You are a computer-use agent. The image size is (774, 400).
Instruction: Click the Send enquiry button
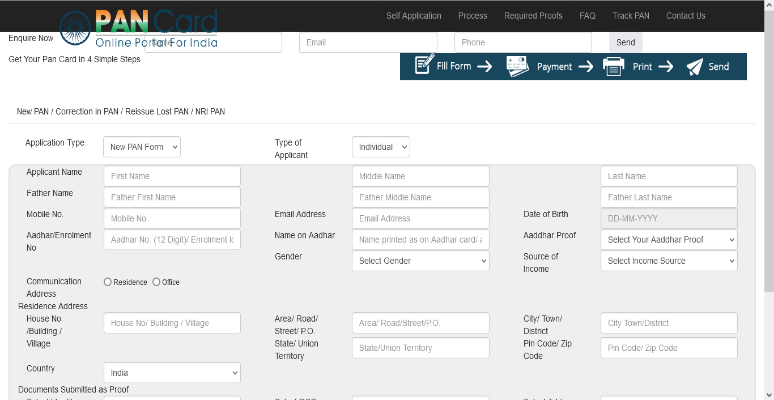click(x=625, y=42)
